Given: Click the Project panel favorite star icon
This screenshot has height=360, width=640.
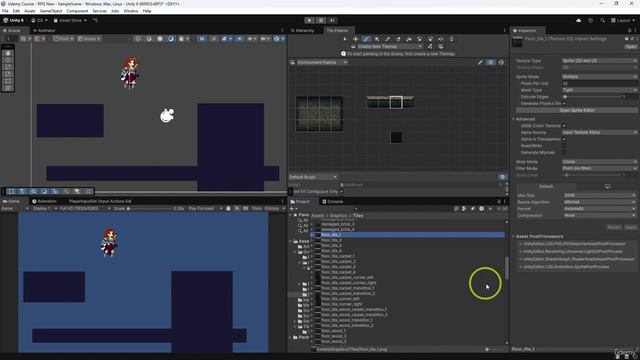Looking at the screenshot, I should (490, 209).
